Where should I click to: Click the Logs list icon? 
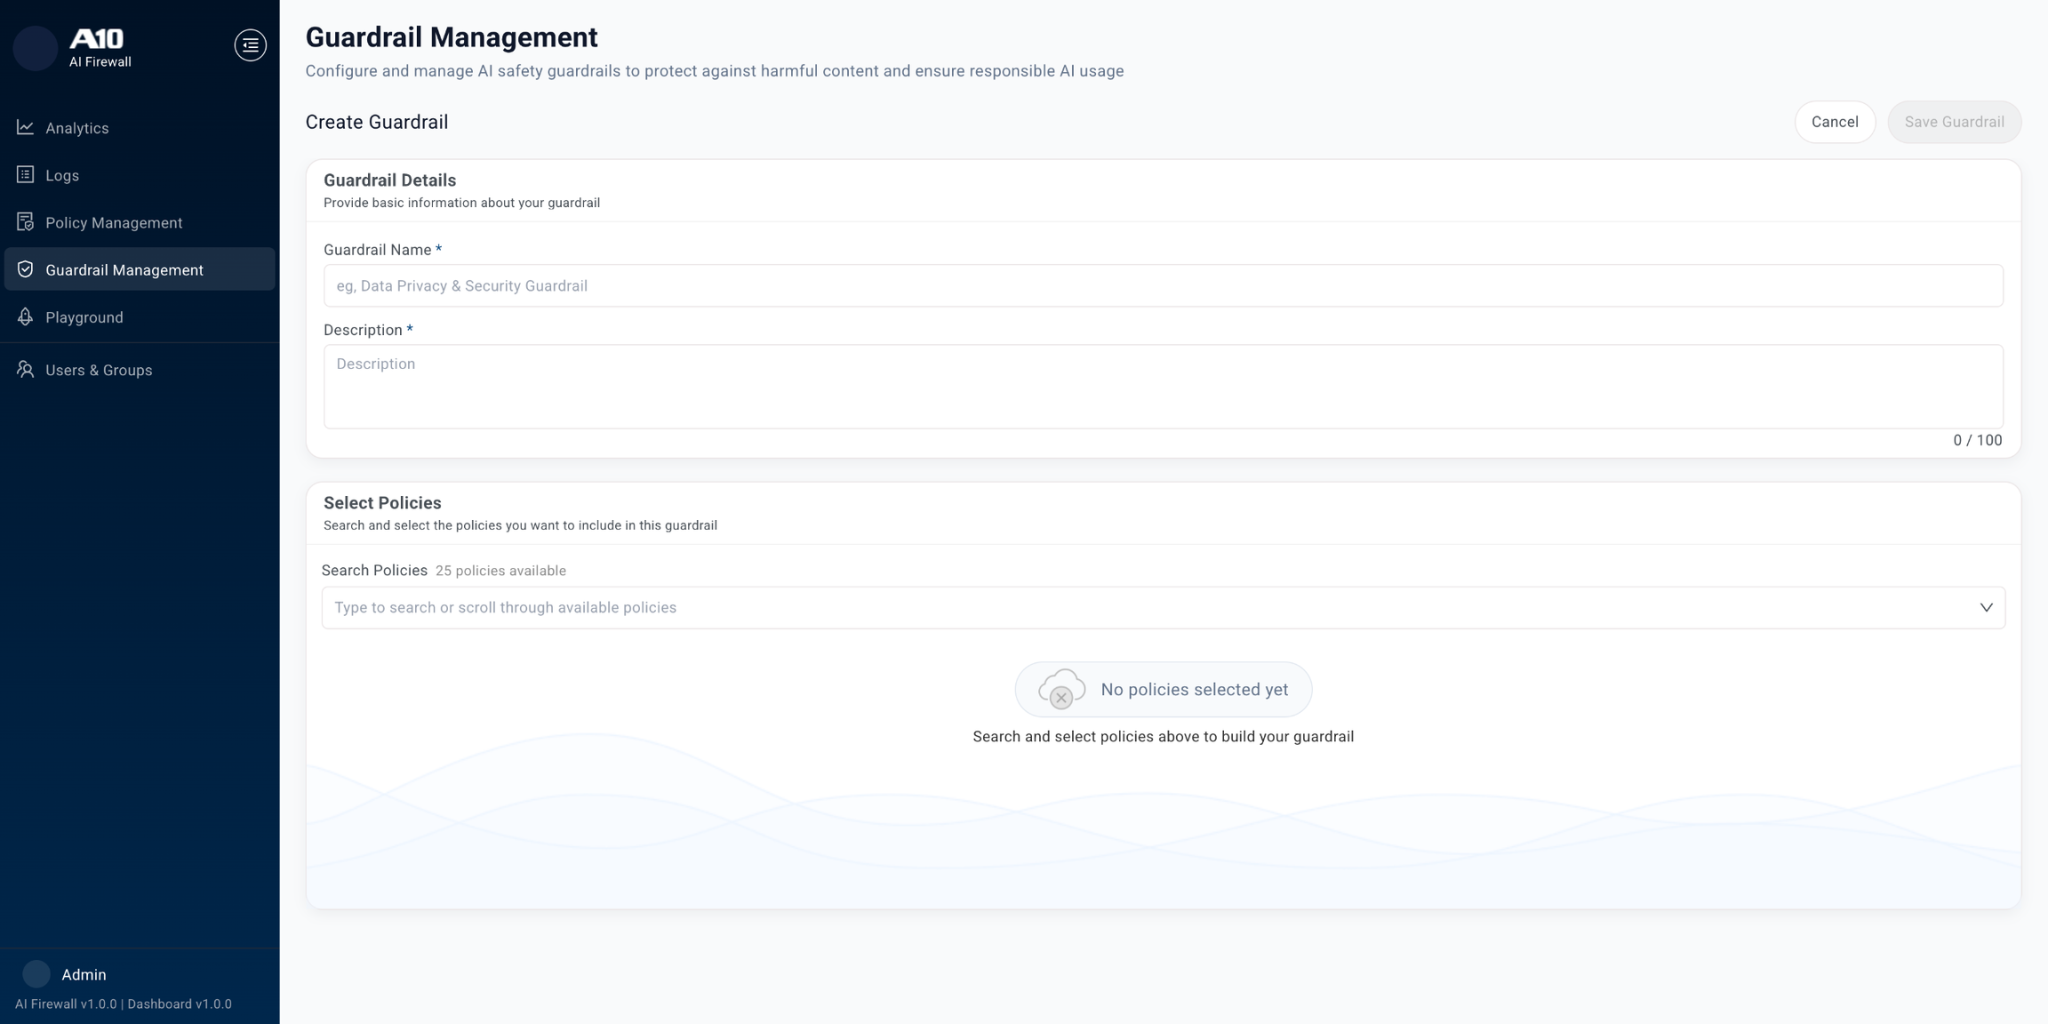(25, 175)
